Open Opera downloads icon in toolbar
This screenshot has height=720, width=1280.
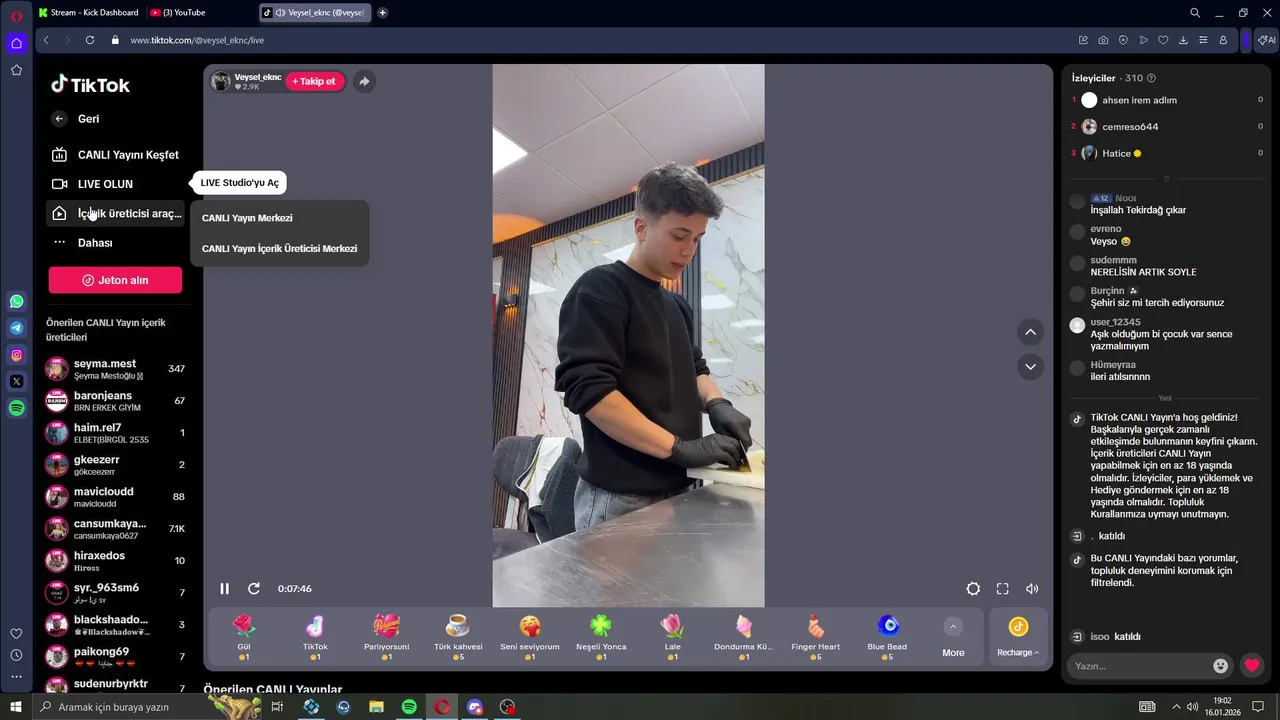tap(1183, 40)
